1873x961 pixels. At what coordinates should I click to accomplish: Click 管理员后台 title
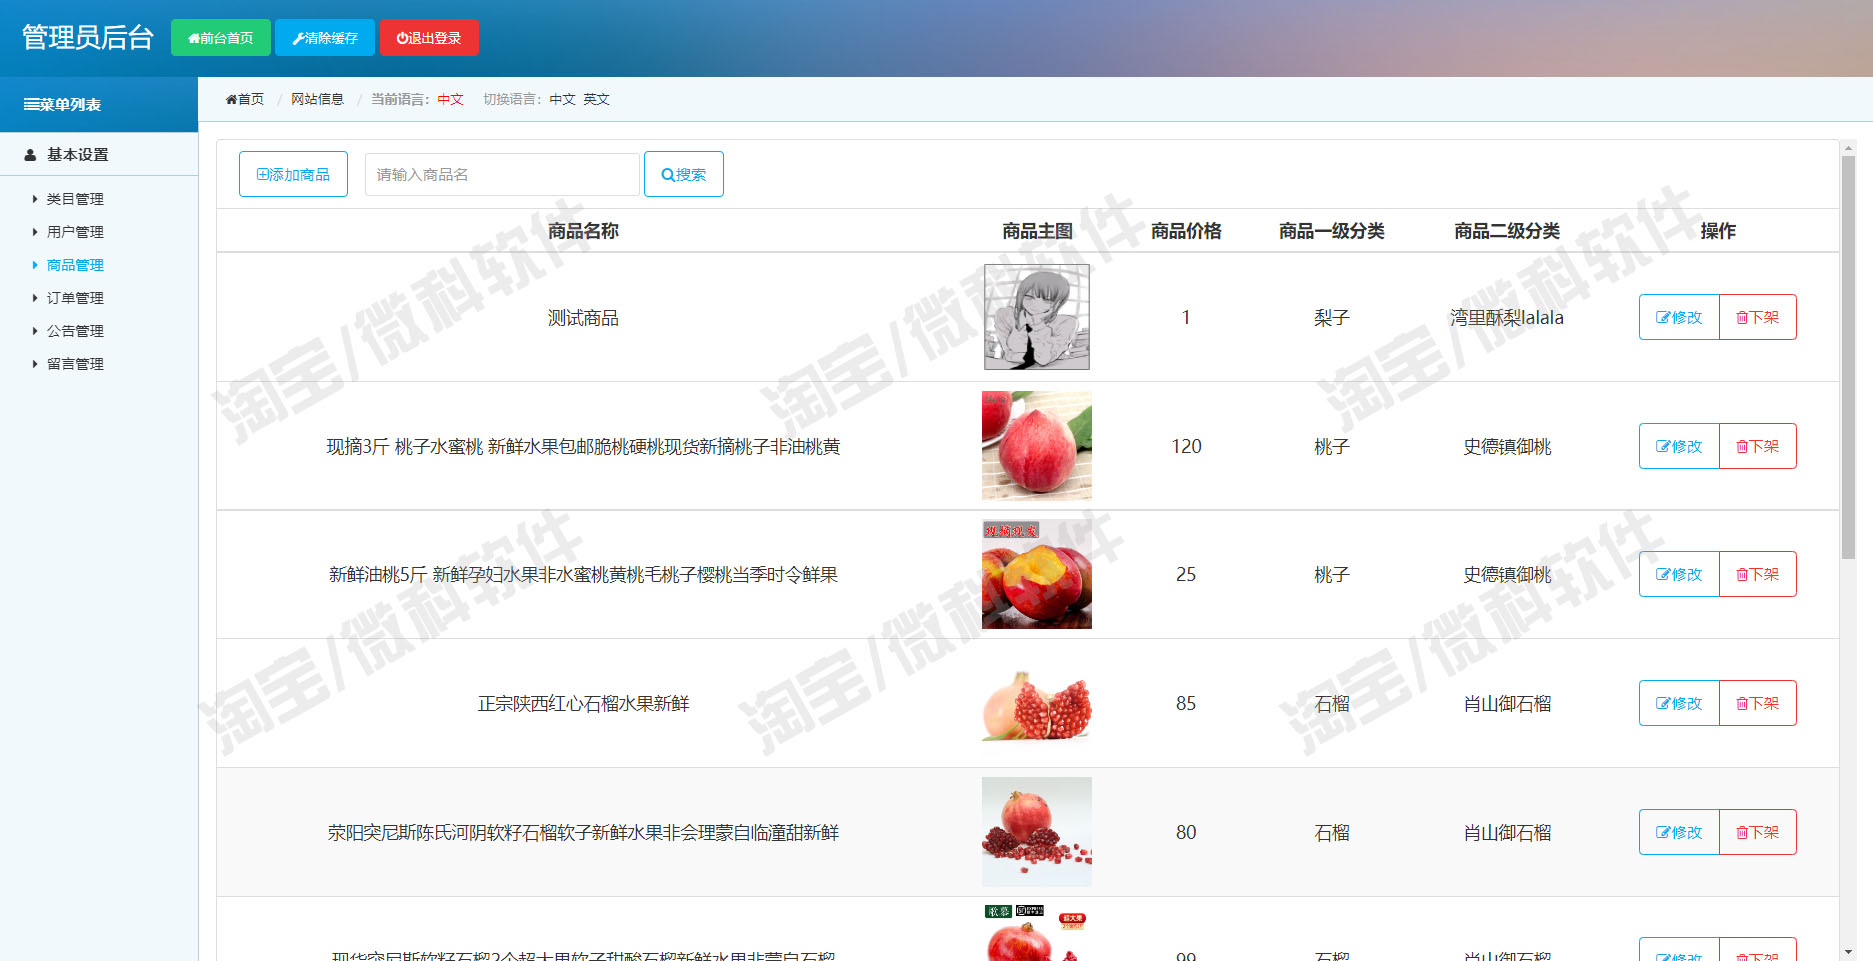click(x=88, y=38)
